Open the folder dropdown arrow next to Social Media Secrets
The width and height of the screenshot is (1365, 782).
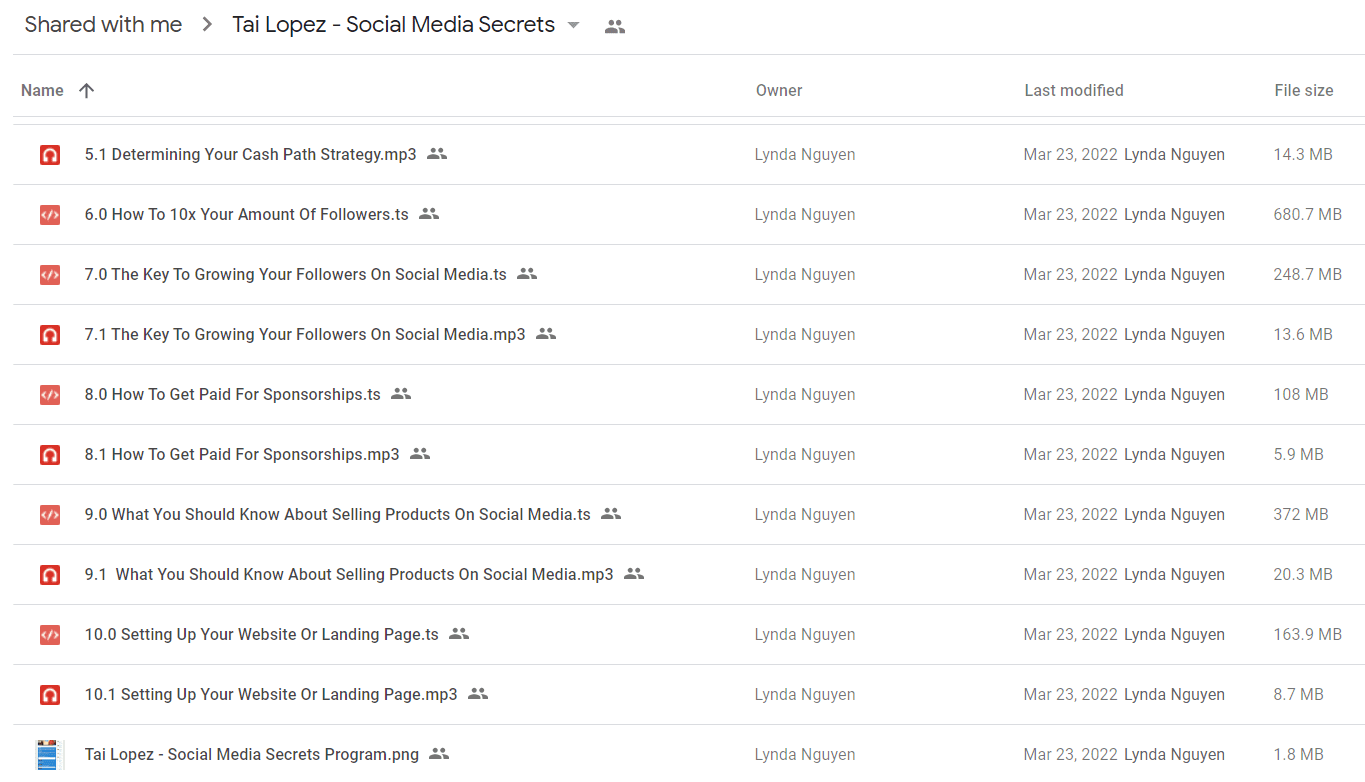click(574, 25)
